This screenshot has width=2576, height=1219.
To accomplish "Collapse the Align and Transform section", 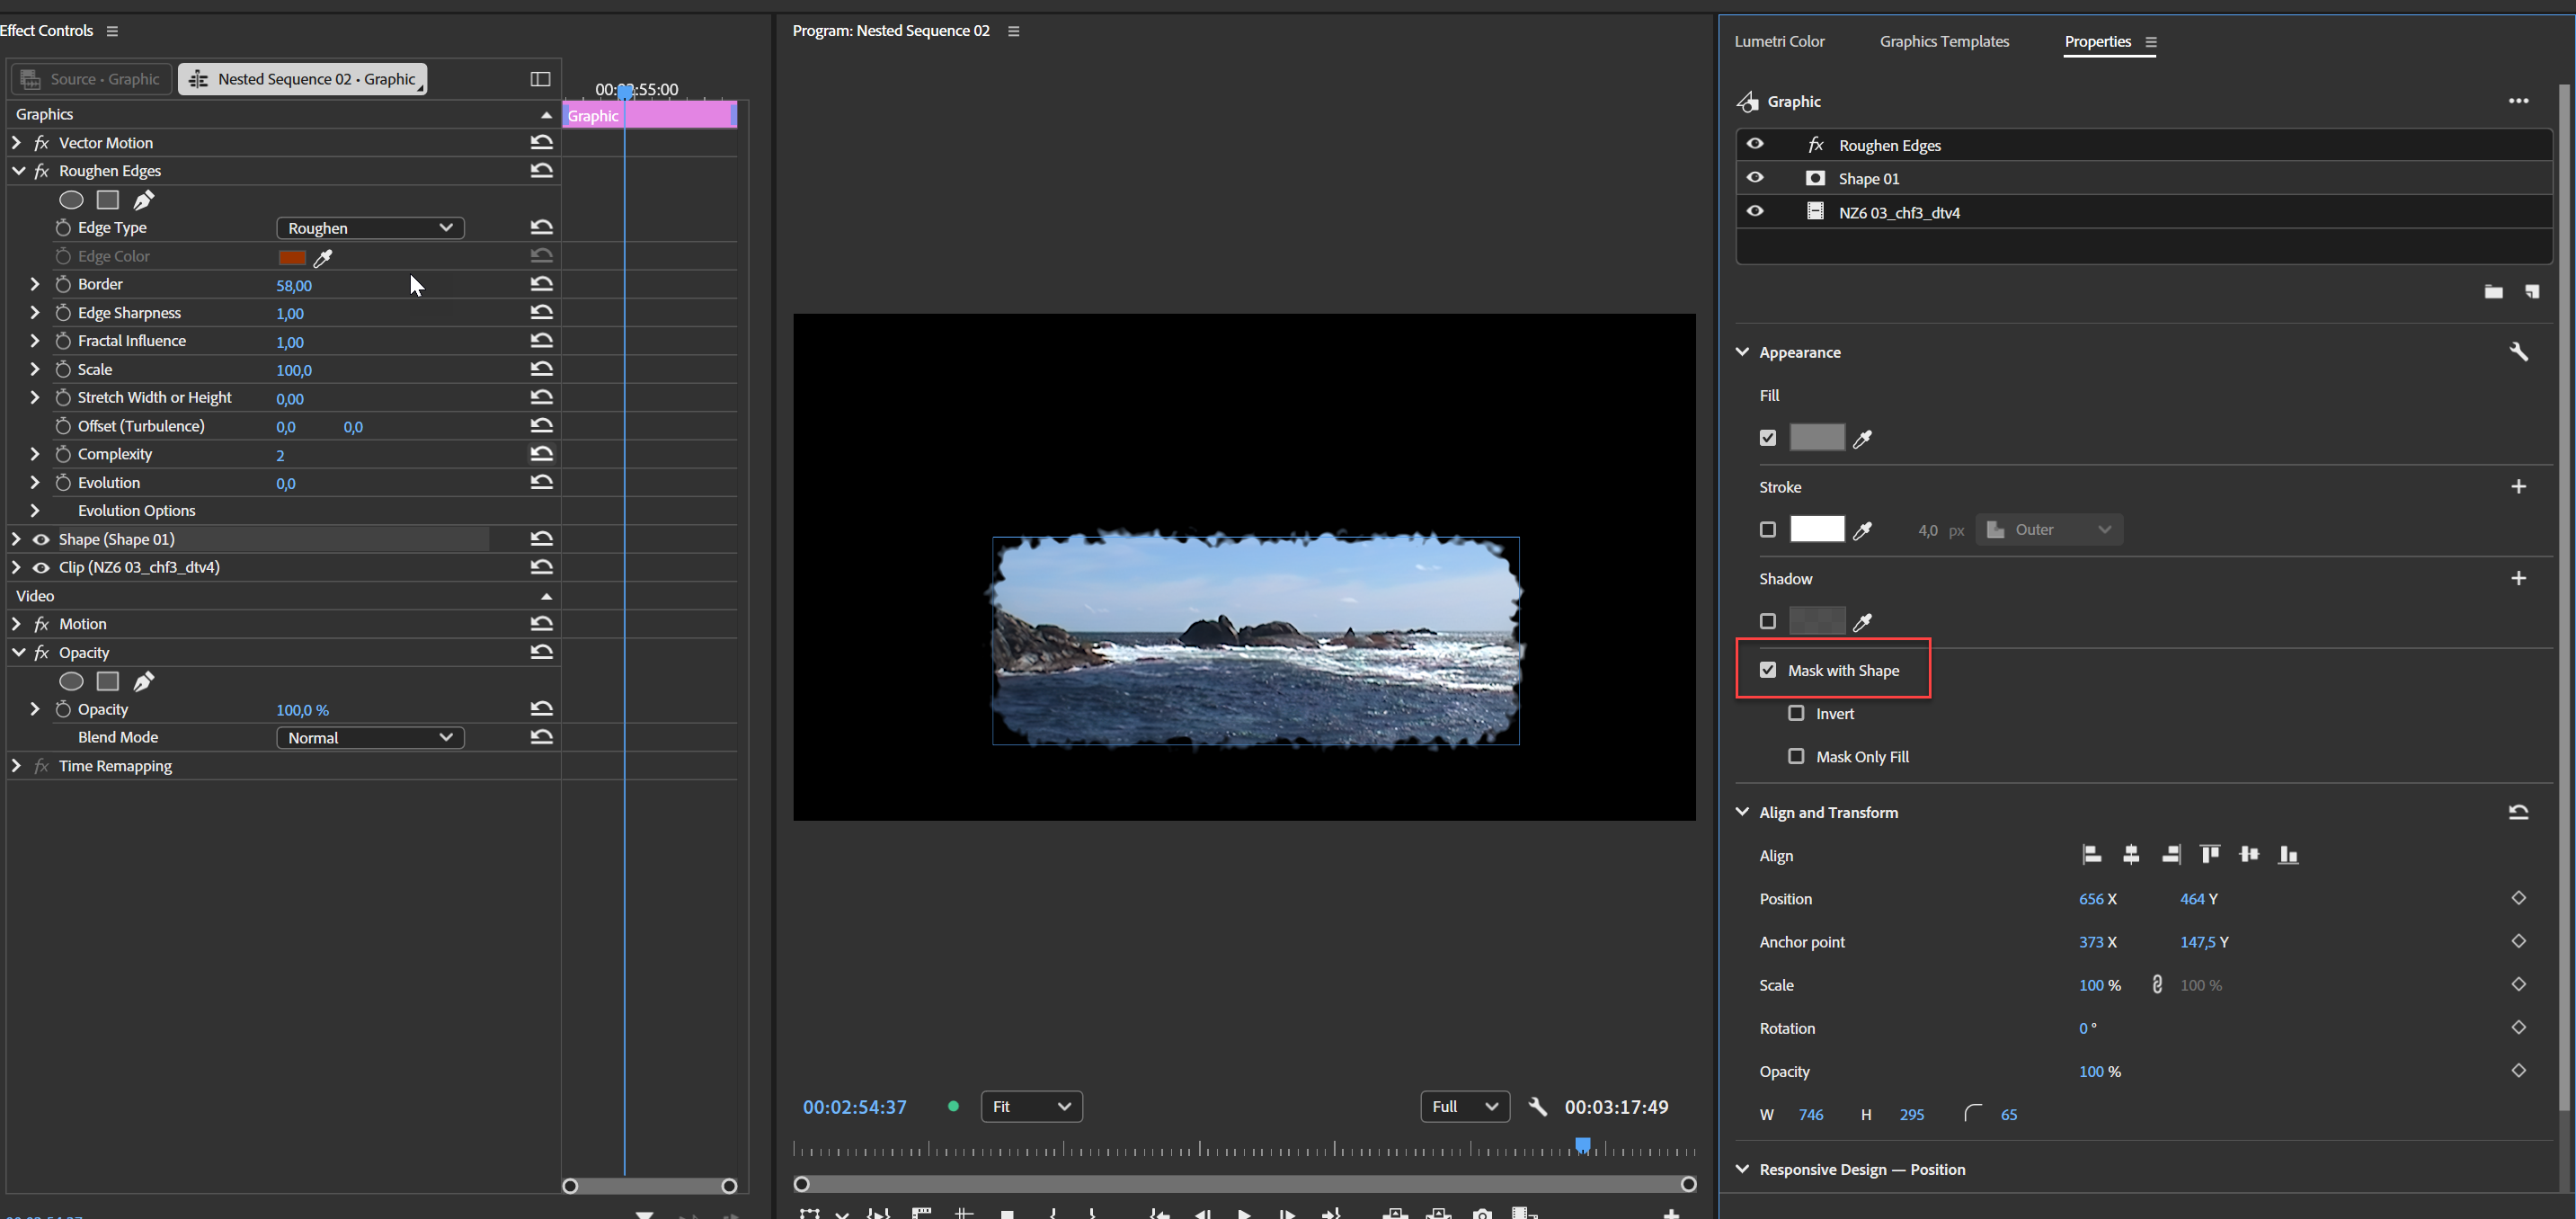I will (x=1742, y=812).
